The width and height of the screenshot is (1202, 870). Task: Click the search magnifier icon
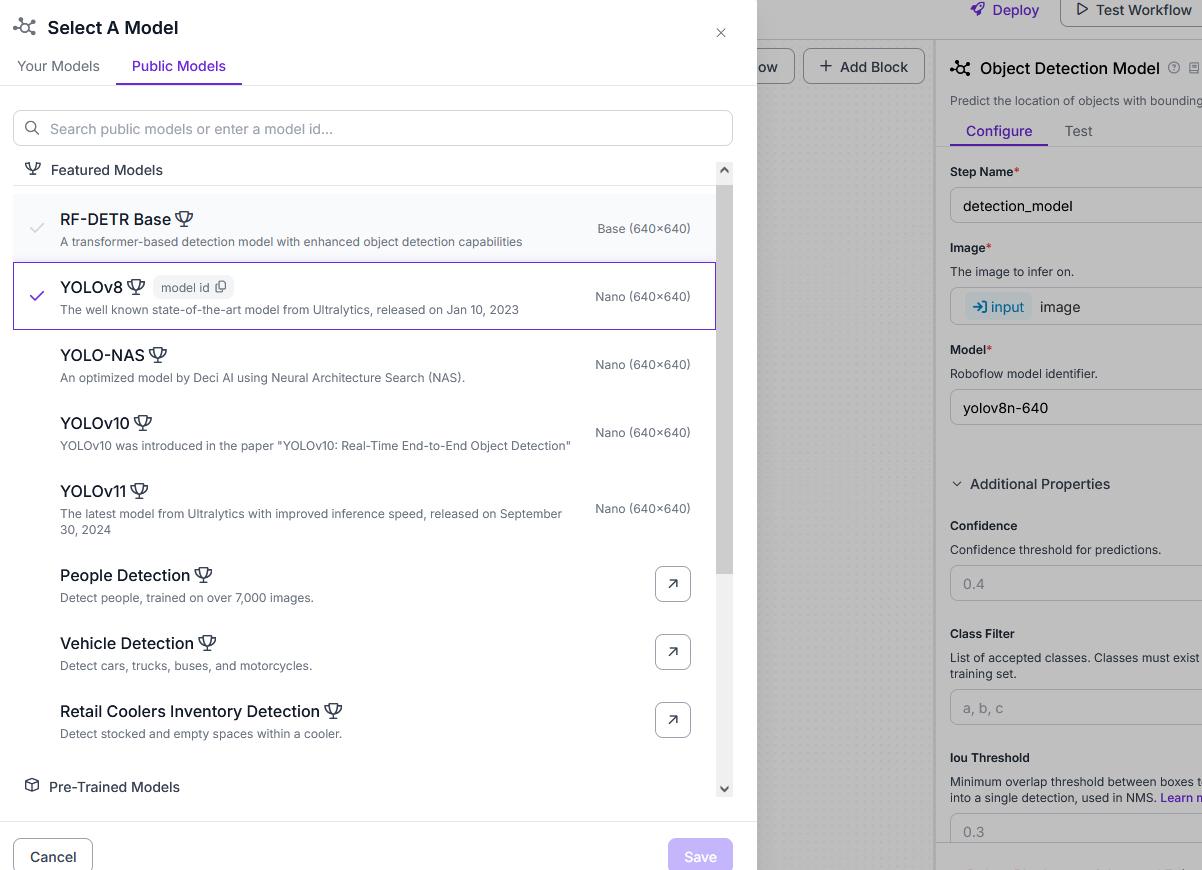[32, 128]
